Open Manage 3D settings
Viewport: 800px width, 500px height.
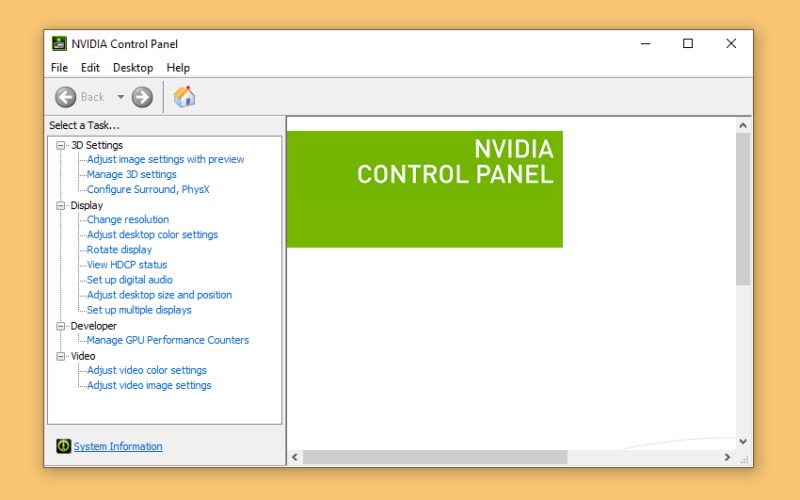point(132,174)
